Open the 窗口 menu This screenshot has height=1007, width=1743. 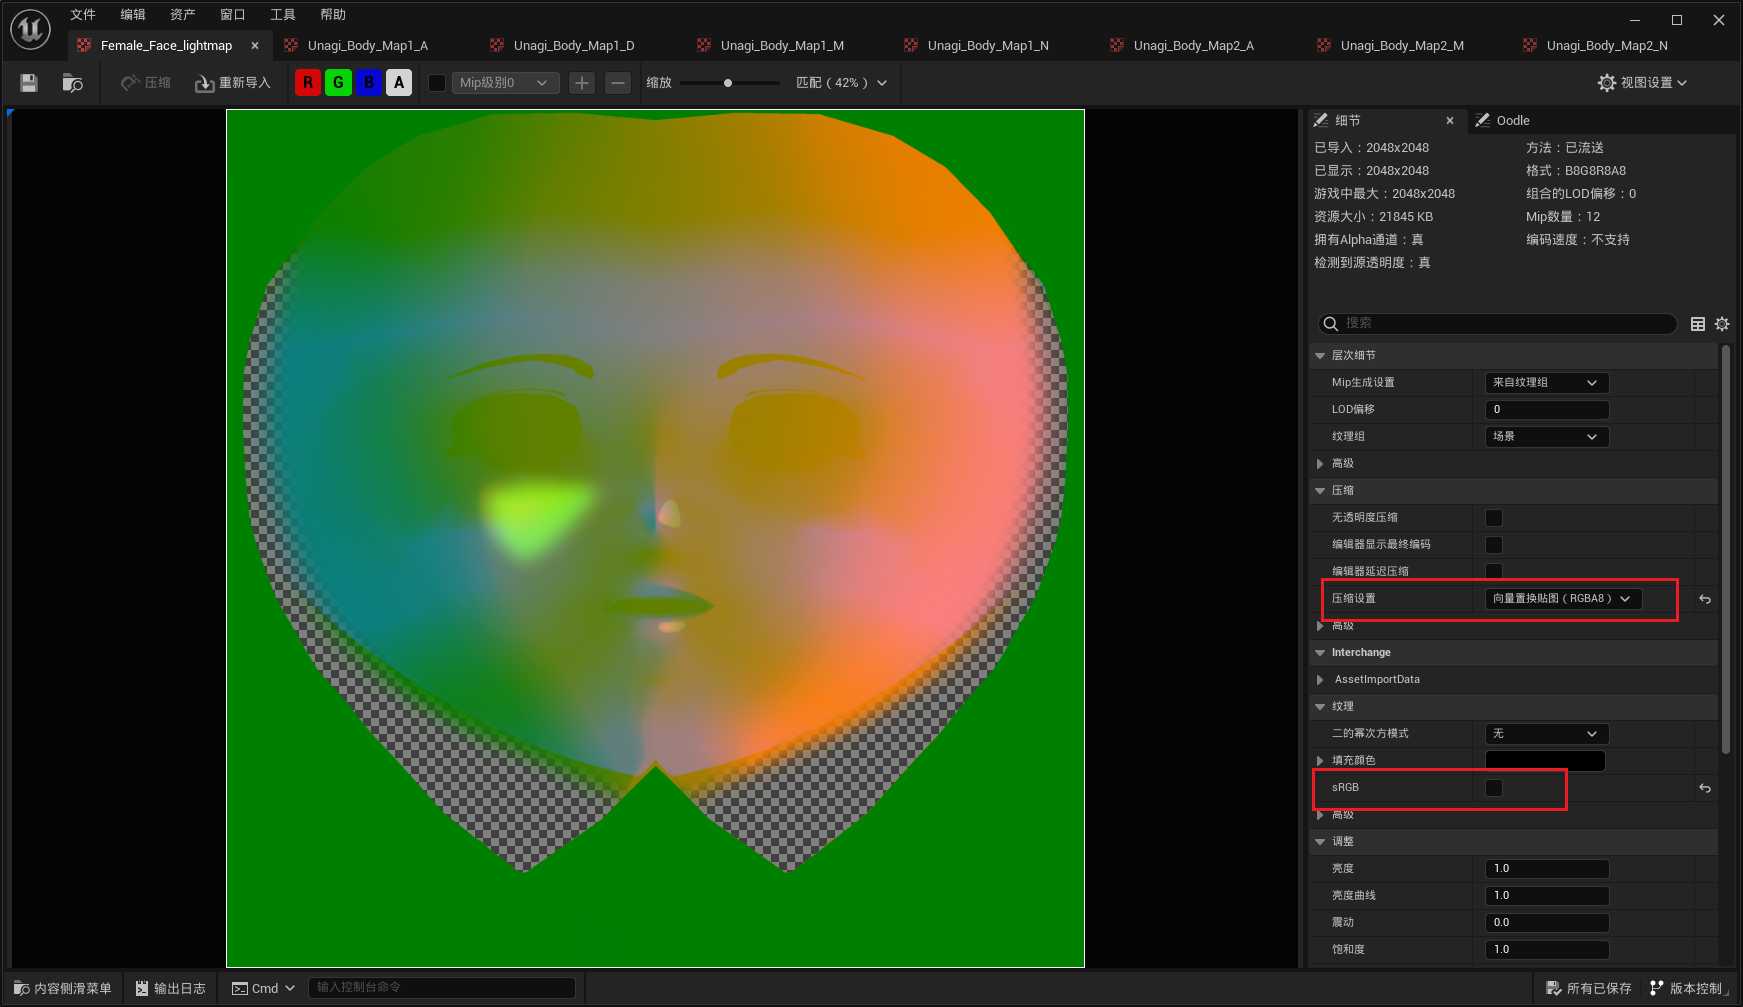point(232,15)
